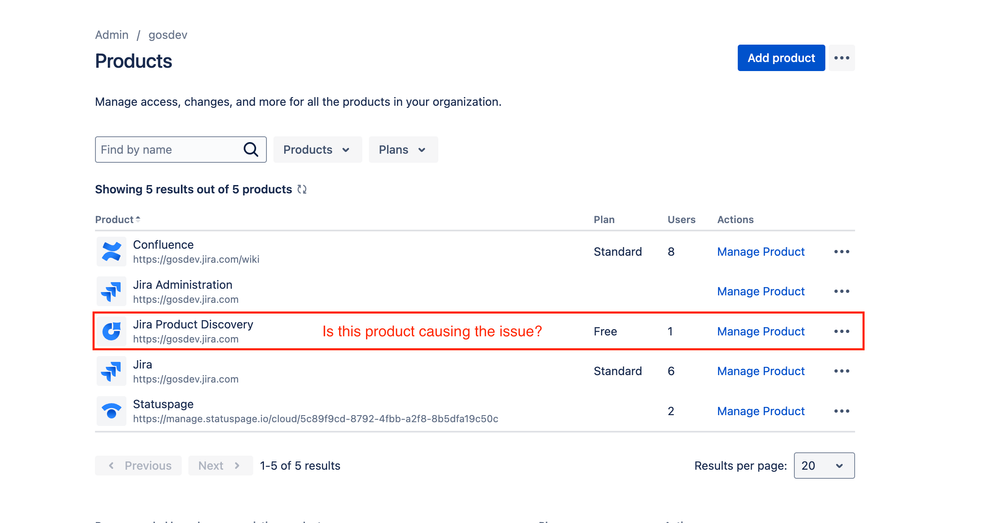The image size is (998, 523).
Task: Click the Jira Administration product icon
Action: [x=112, y=292]
